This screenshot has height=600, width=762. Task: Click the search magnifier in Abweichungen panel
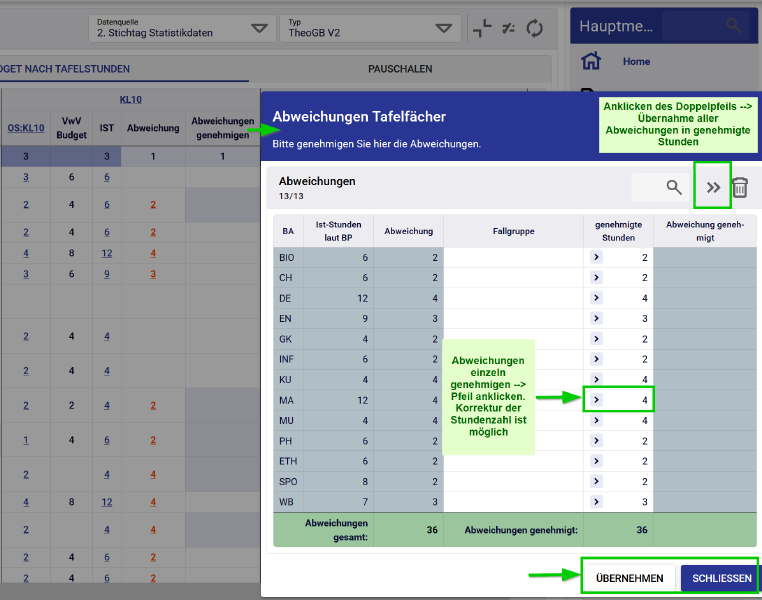(x=674, y=187)
